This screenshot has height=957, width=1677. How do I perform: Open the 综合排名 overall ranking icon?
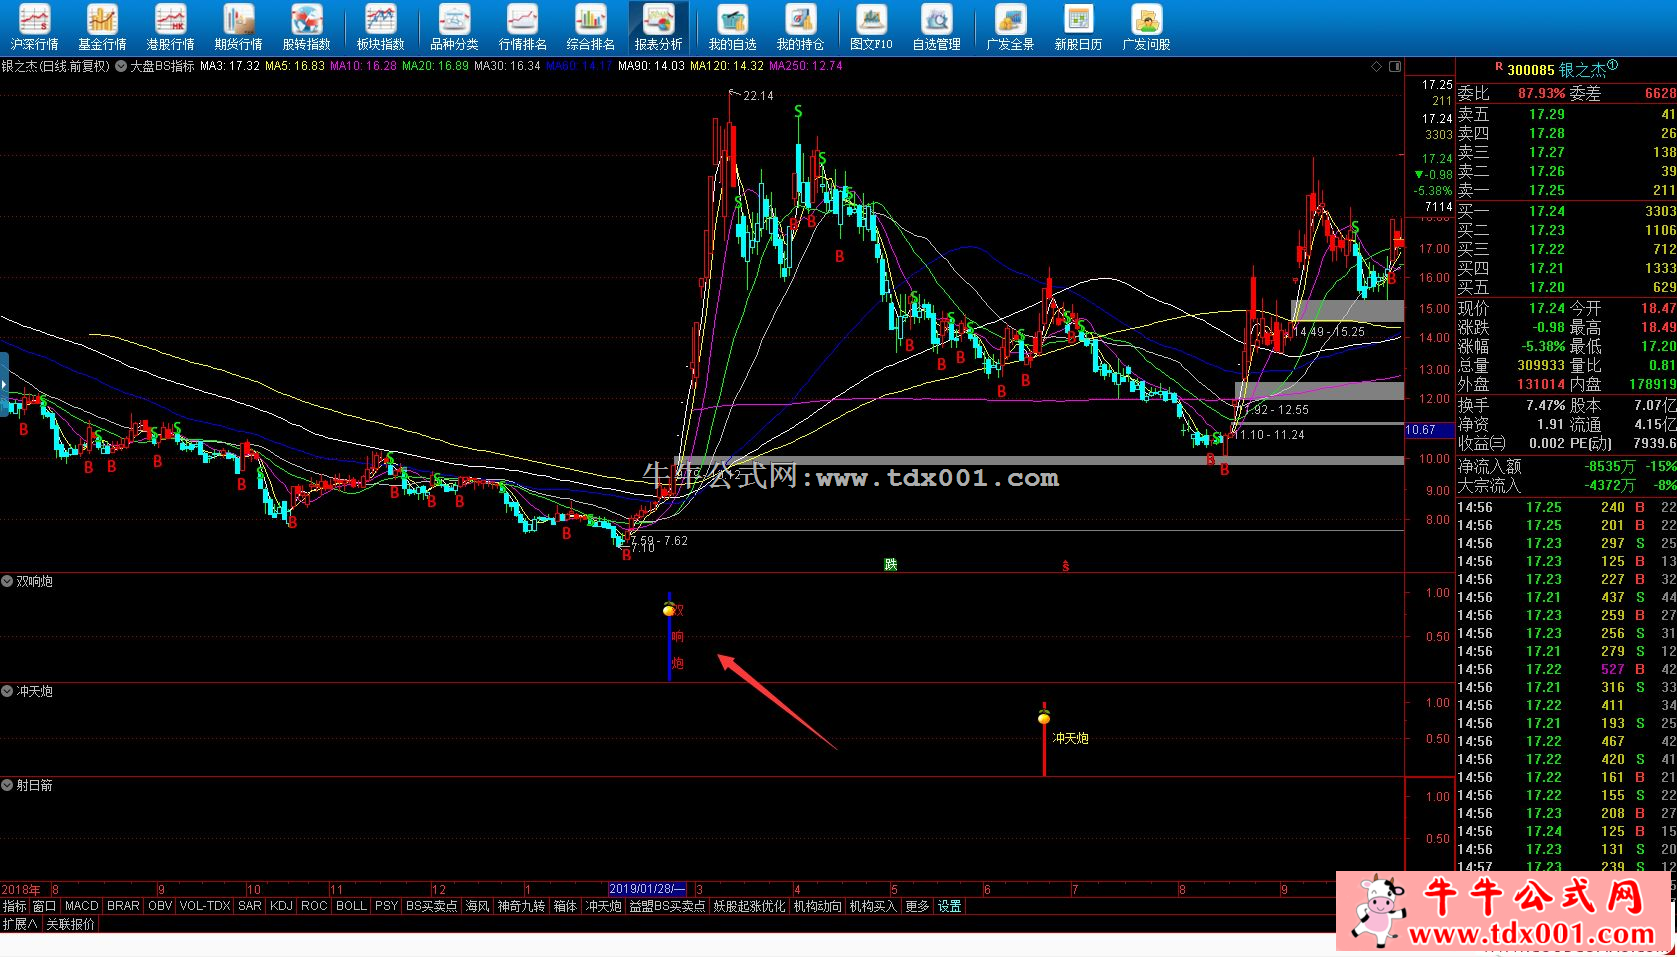click(x=590, y=27)
